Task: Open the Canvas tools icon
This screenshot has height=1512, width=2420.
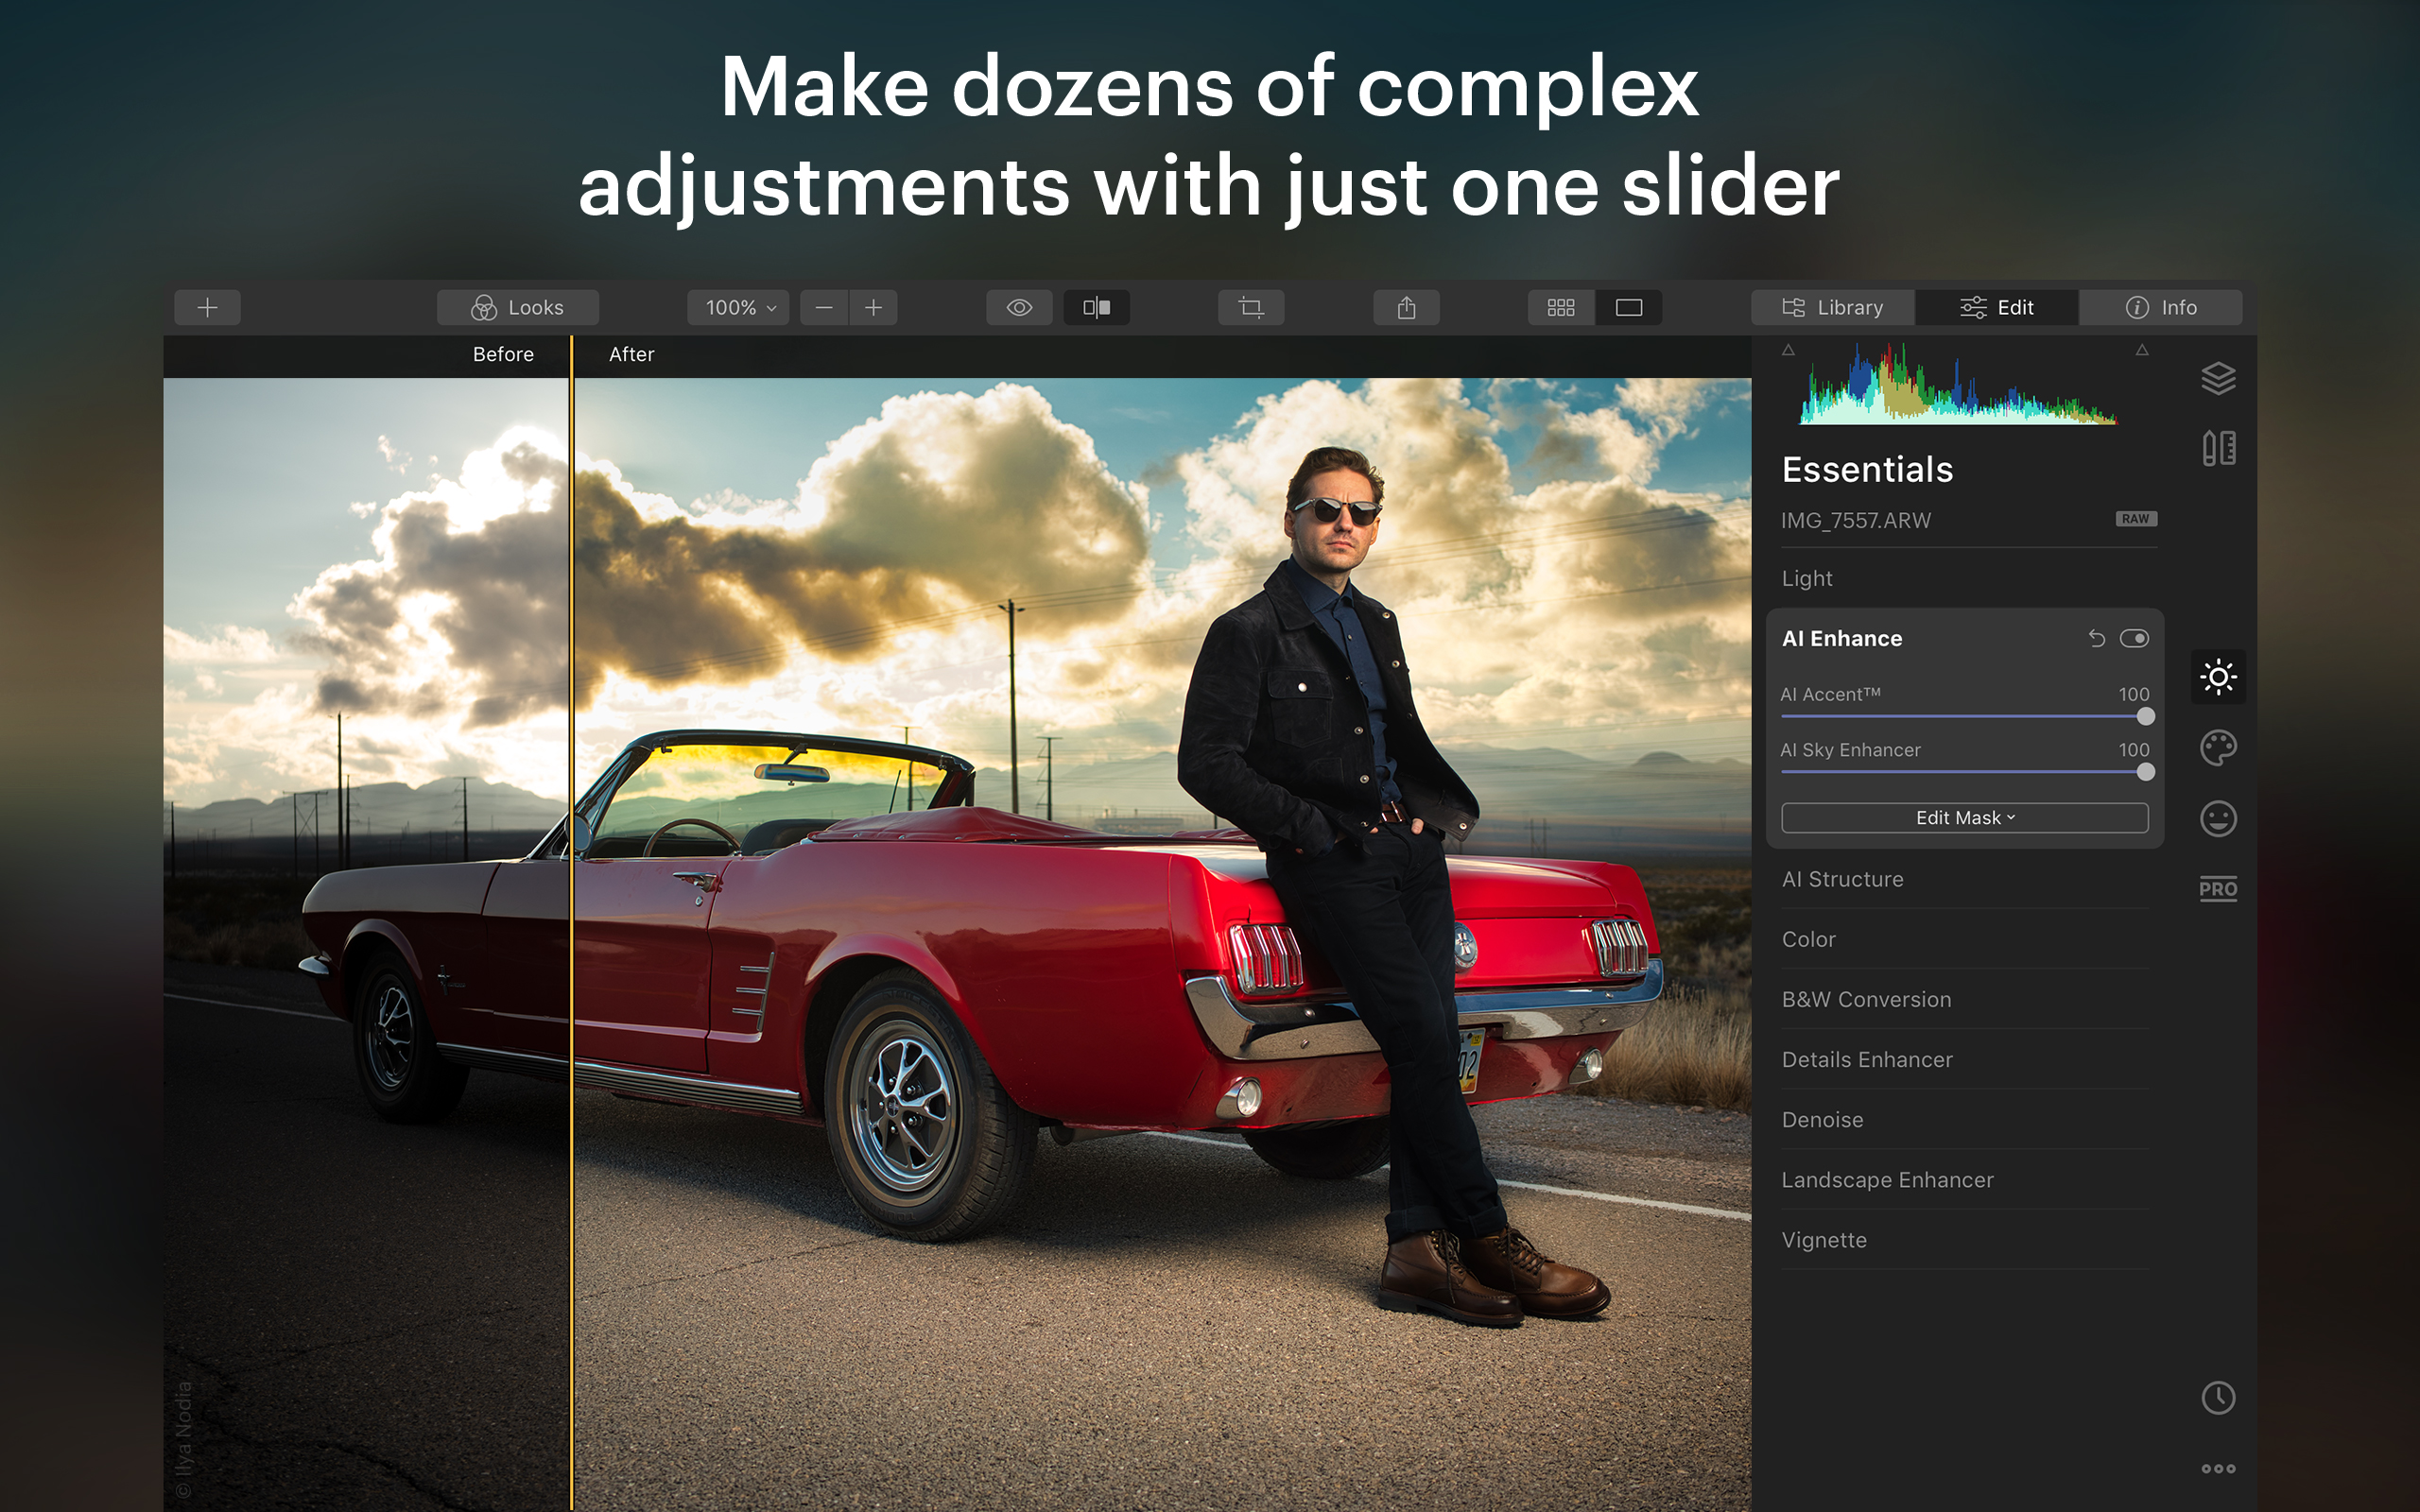Action: tap(2217, 448)
